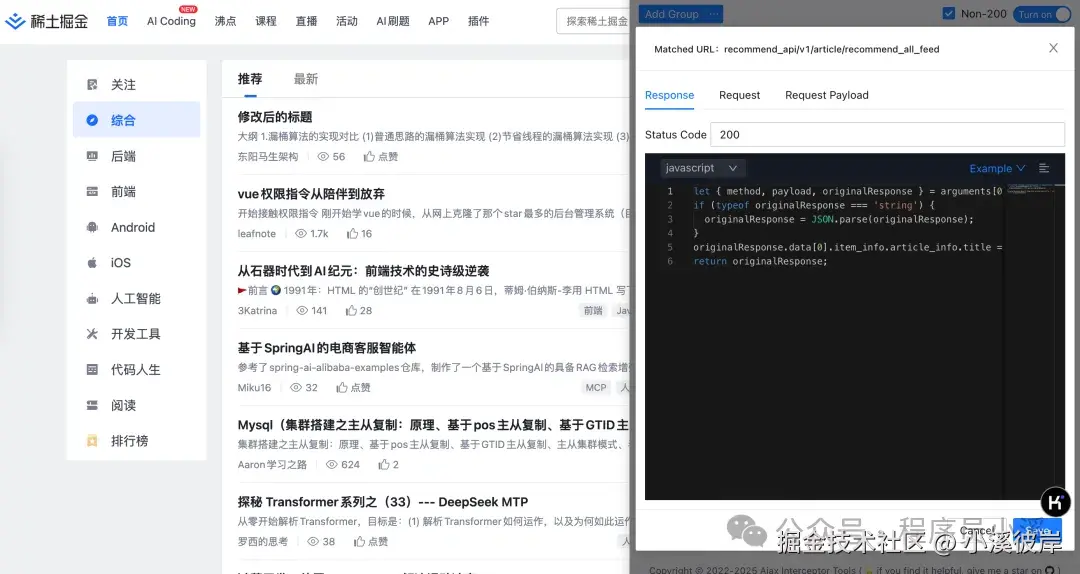
Task: Like the Mysql 集群搭建 article
Action: 384,464
